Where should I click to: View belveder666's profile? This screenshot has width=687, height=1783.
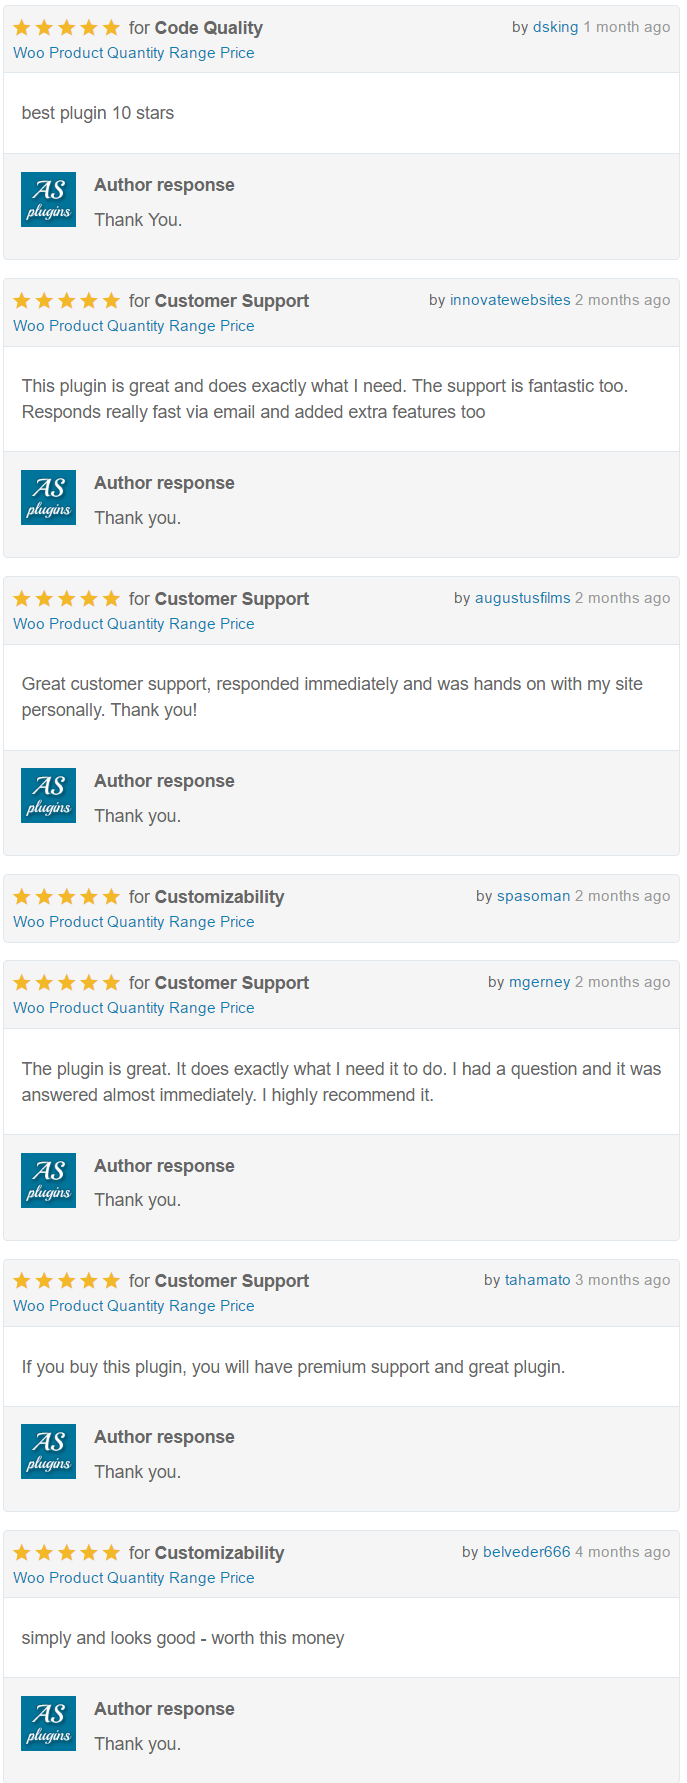(527, 1552)
